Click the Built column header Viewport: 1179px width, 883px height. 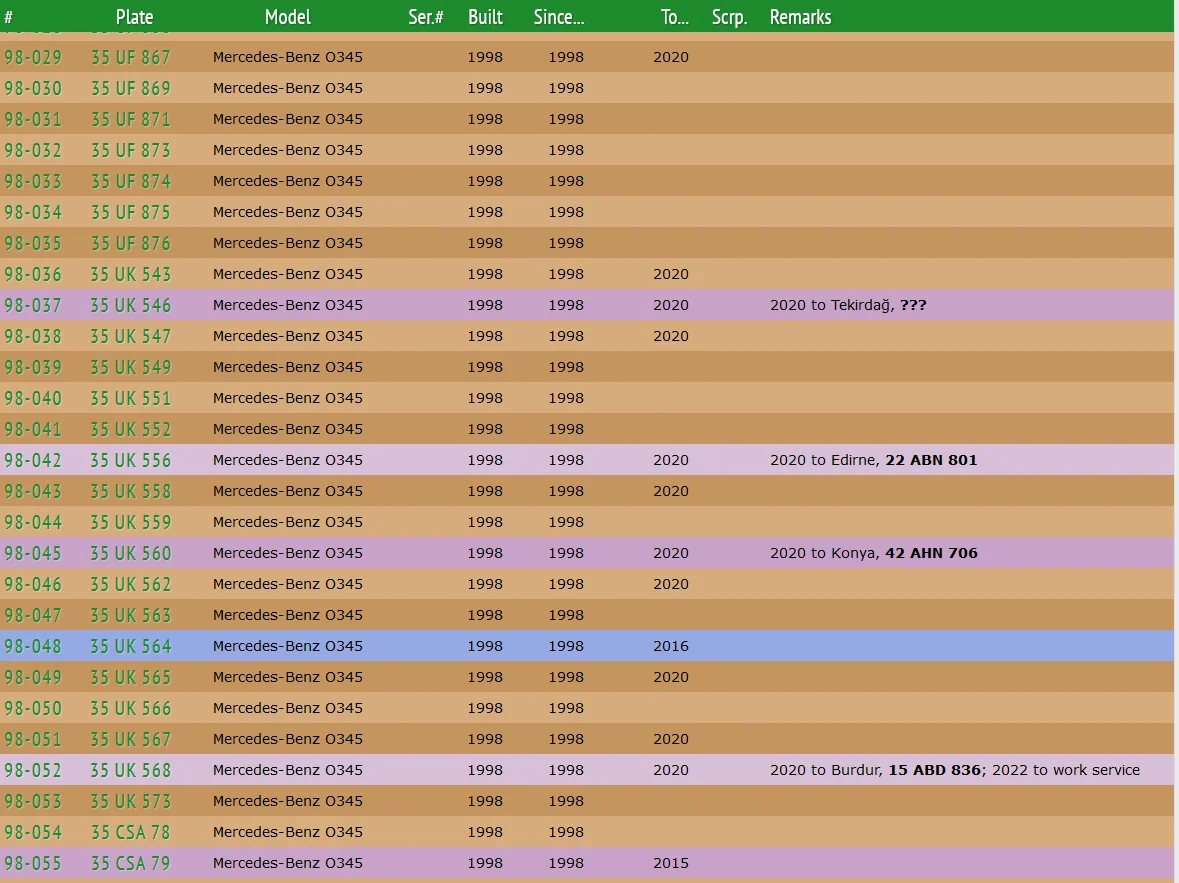tap(485, 17)
